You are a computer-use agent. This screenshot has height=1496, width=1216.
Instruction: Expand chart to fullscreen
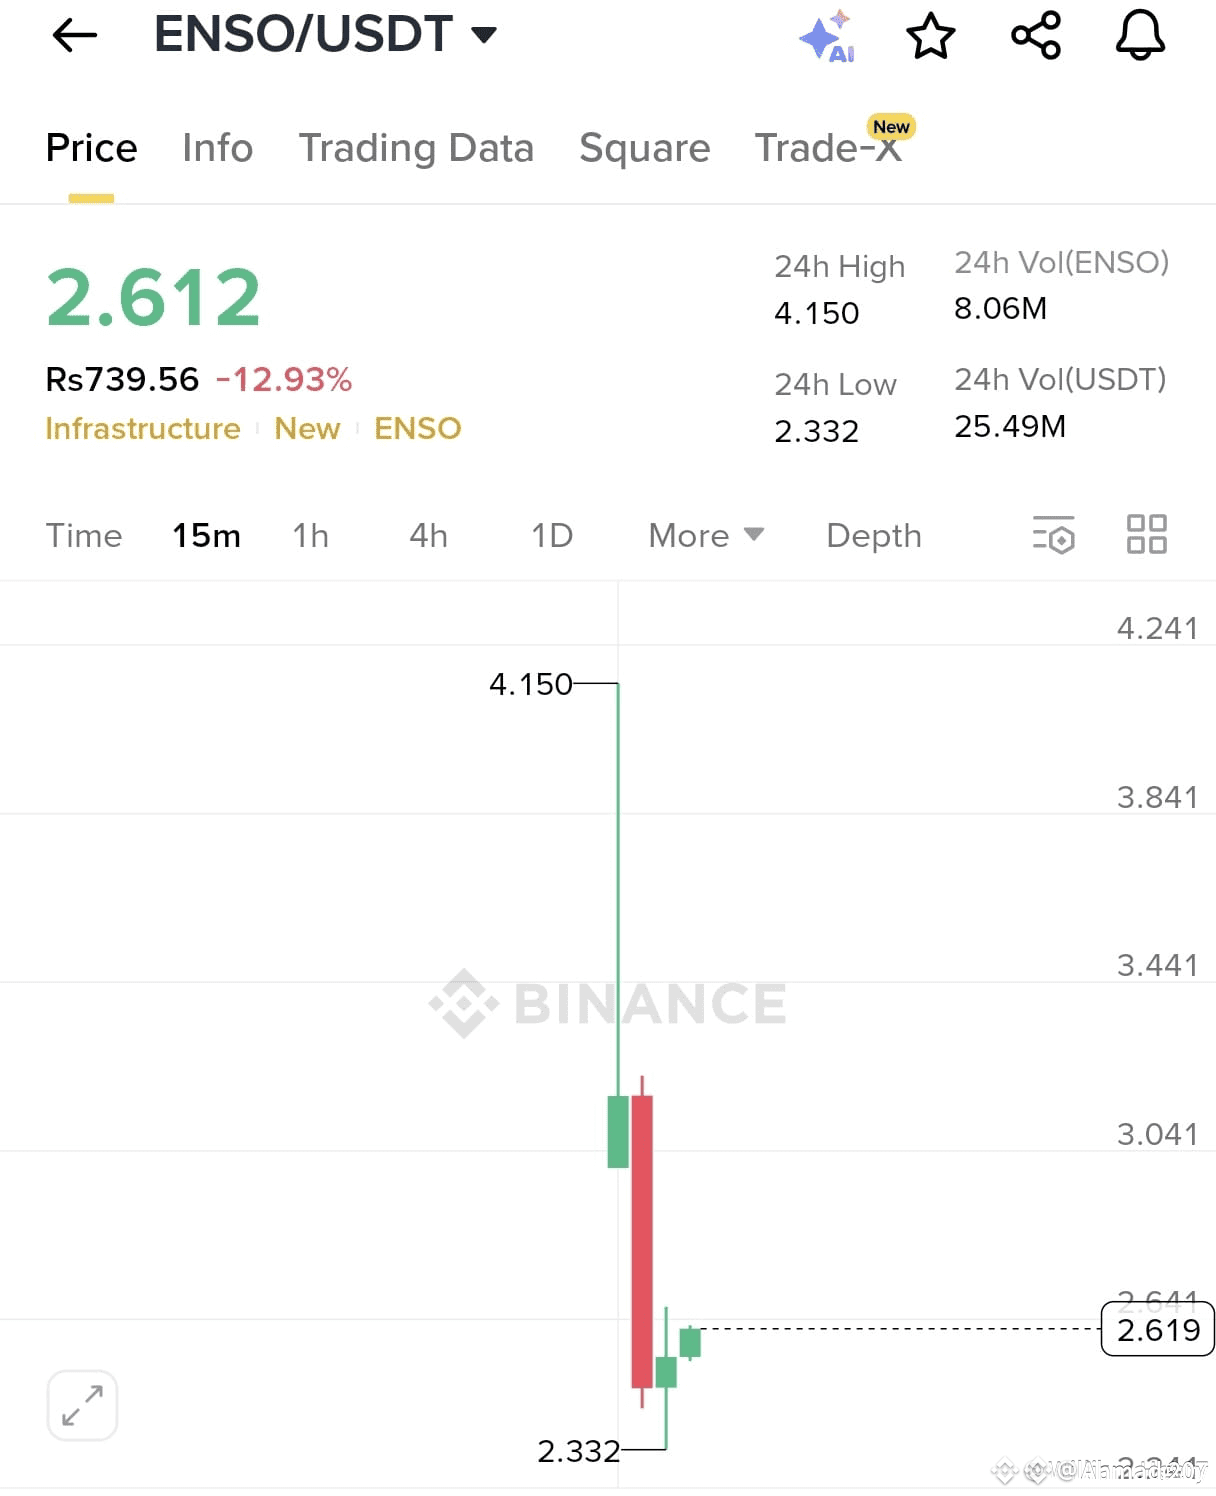(x=82, y=1405)
